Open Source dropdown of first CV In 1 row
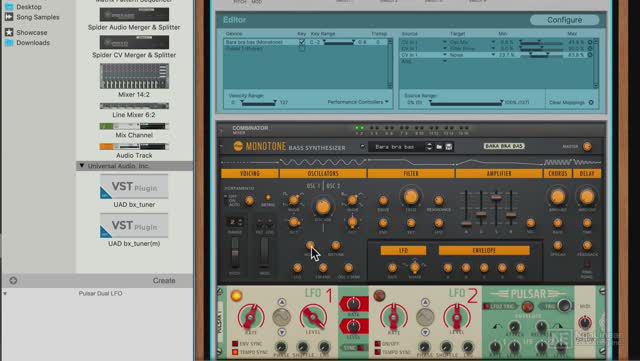 [444, 42]
